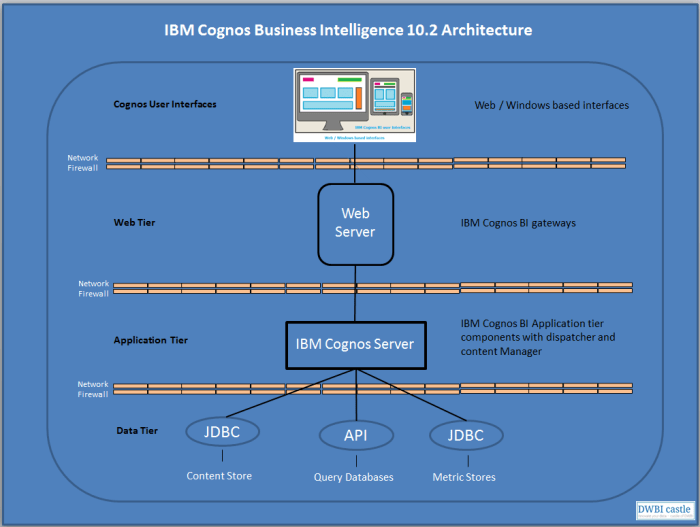Click the Application Tier label
The image size is (700, 527).
tap(151, 341)
